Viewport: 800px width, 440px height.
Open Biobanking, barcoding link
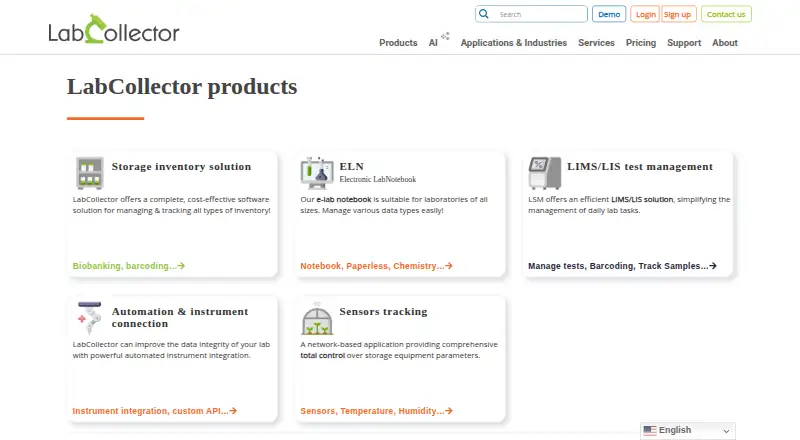[129, 266]
